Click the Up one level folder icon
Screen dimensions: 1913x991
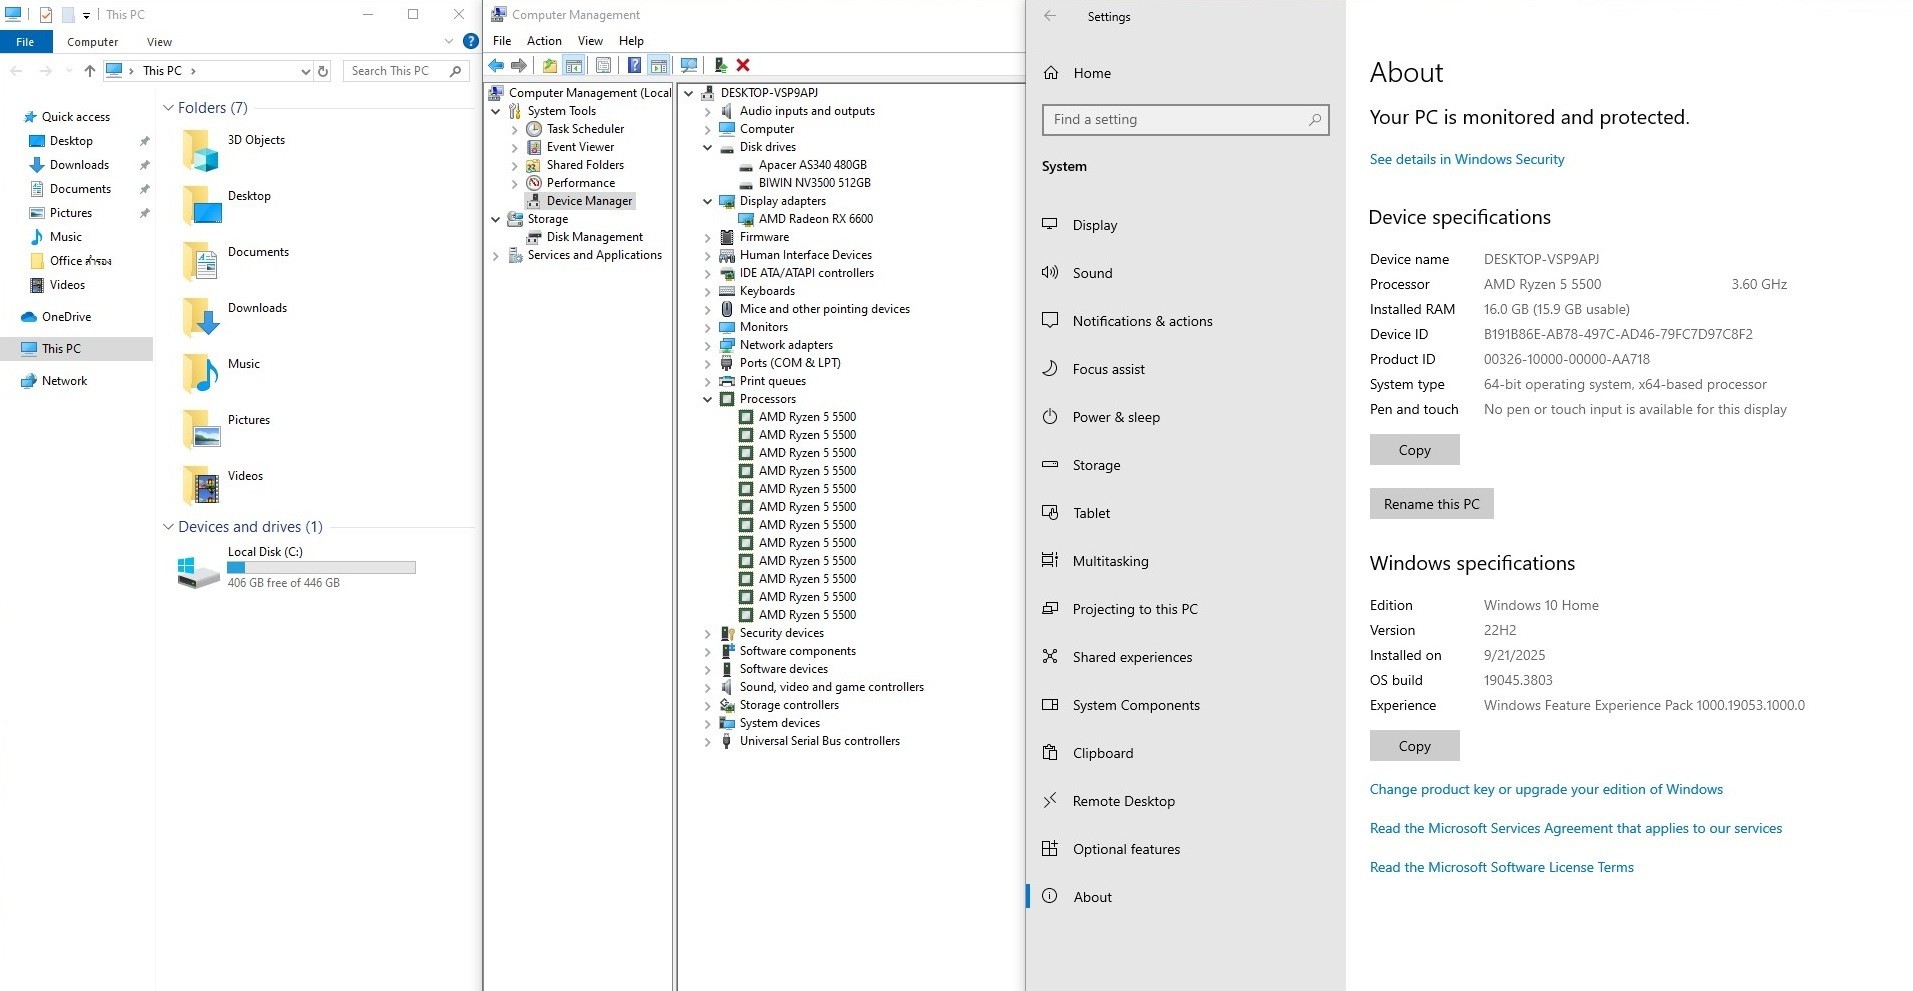(x=549, y=65)
